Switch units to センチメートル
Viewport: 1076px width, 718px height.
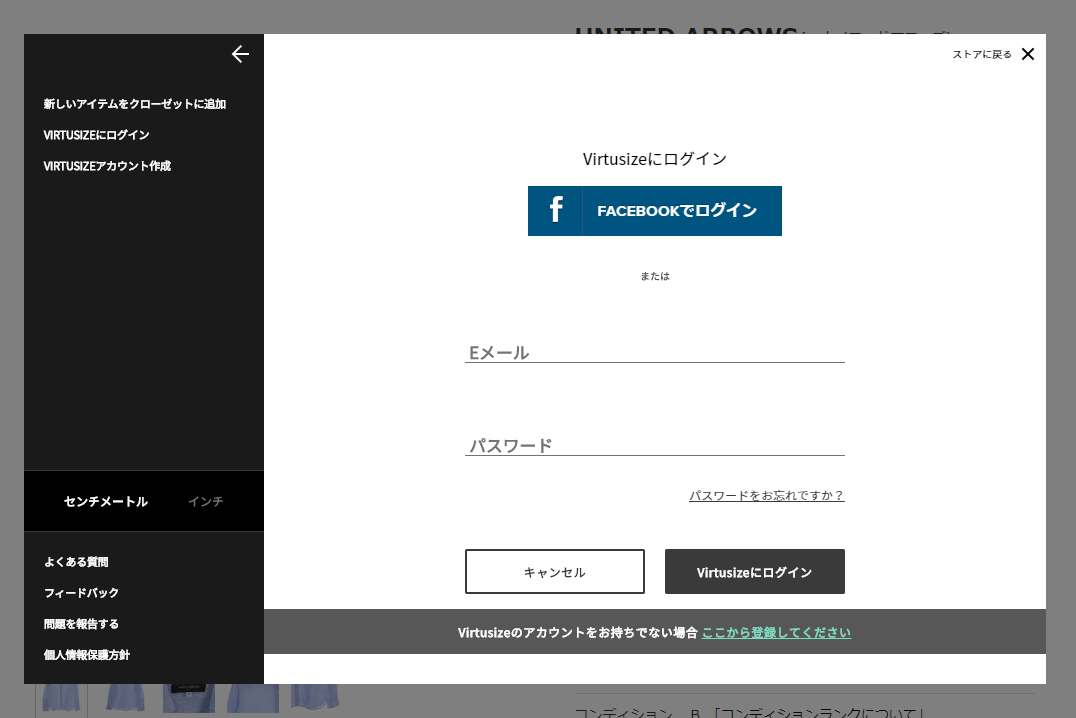[106, 501]
